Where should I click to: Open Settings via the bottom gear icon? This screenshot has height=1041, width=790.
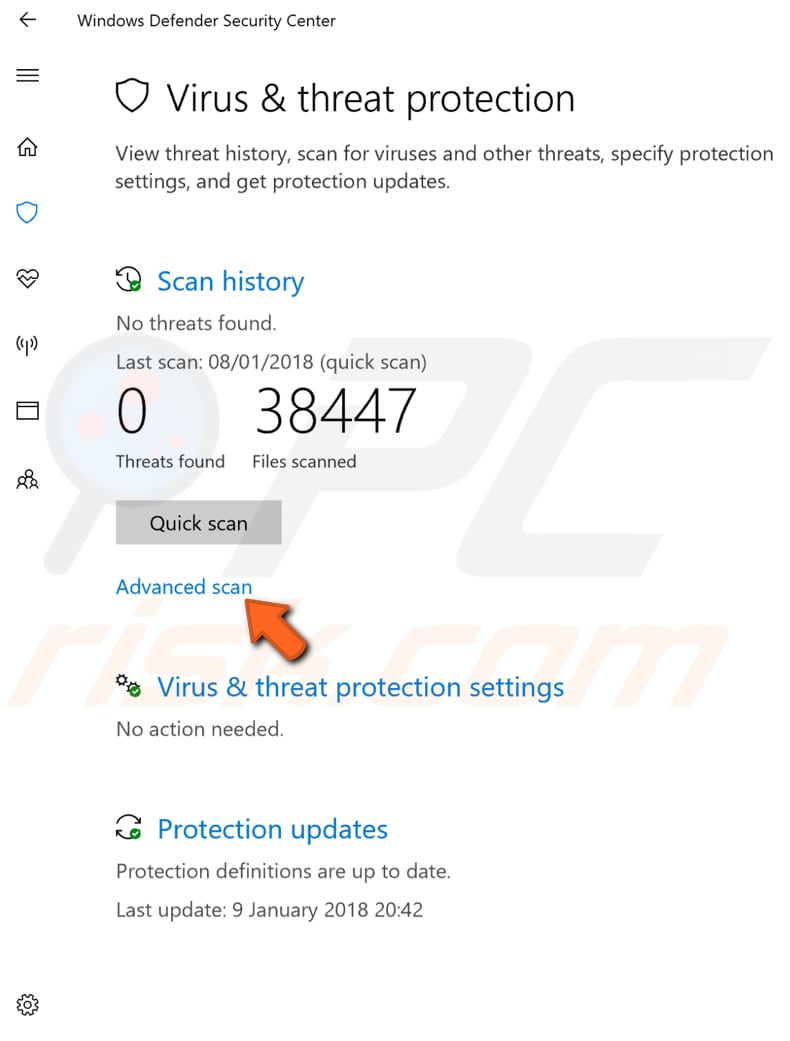(27, 1005)
